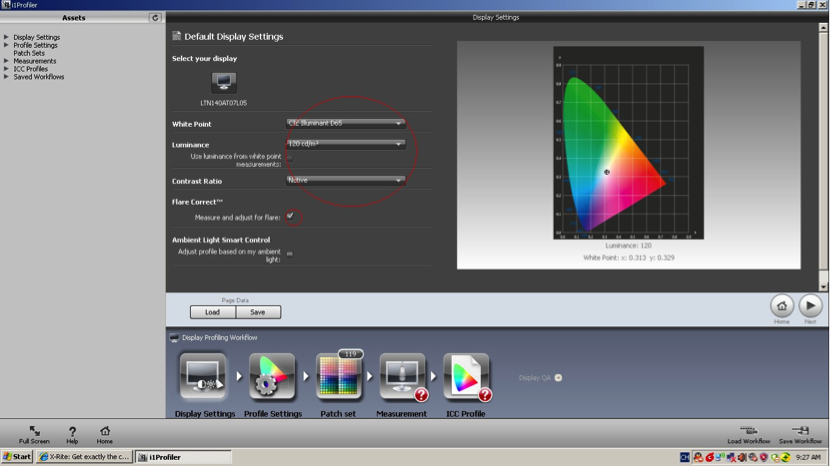This screenshot has width=830, height=467.
Task: Open Help from the bottom toolbar
Action: click(72, 432)
